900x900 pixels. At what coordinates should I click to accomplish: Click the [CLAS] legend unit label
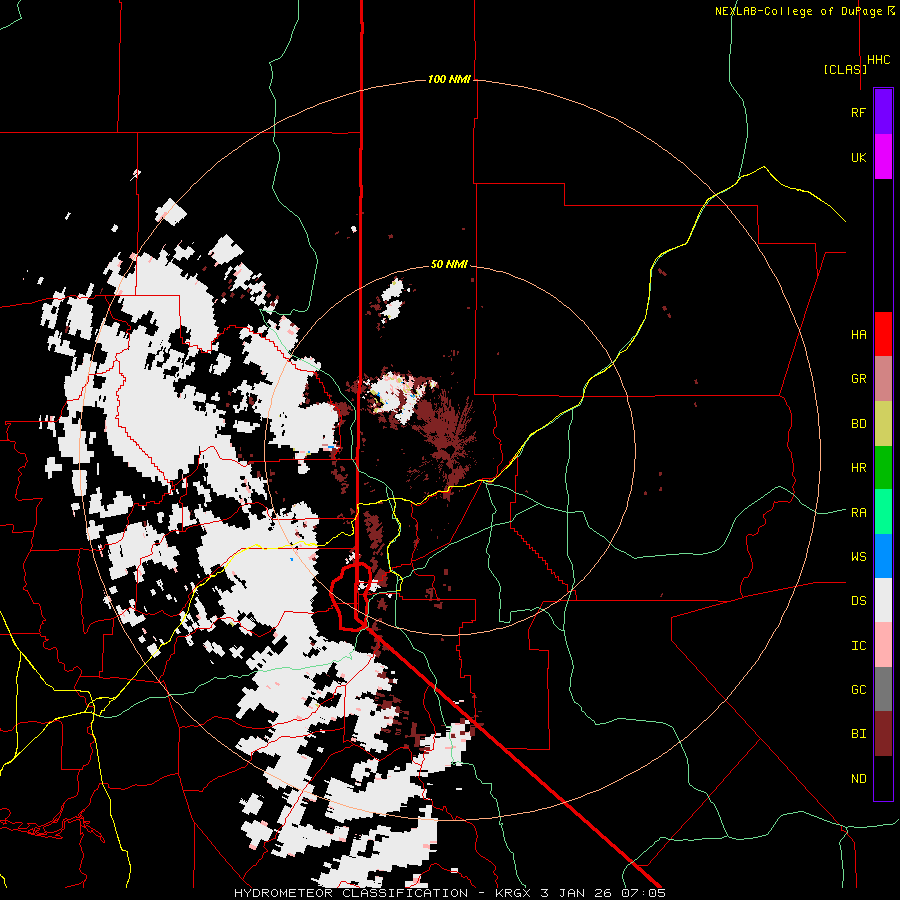[x=844, y=69]
